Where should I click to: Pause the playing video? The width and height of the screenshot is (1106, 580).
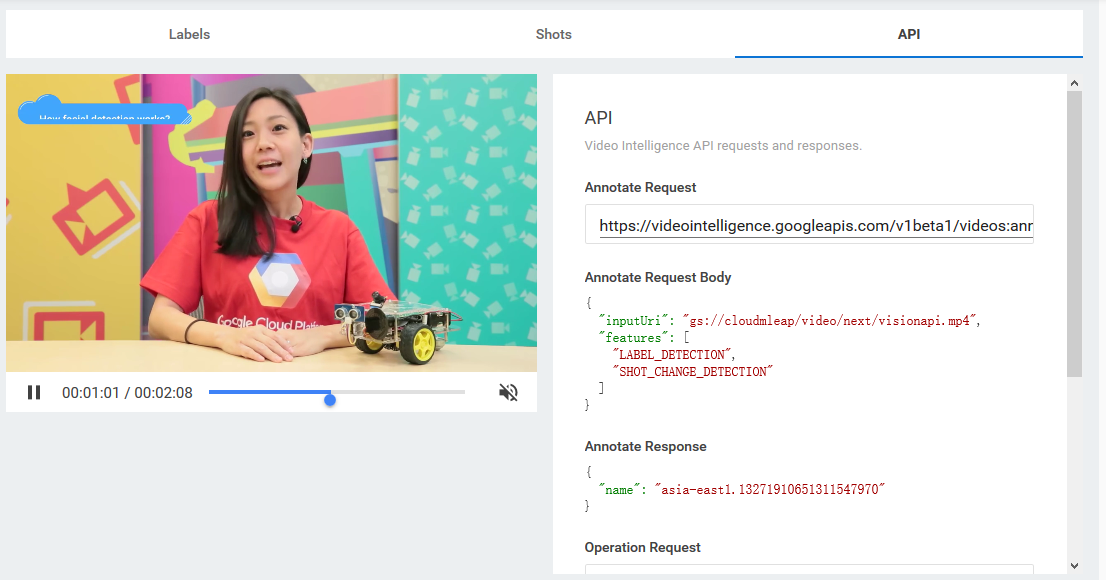(33, 392)
